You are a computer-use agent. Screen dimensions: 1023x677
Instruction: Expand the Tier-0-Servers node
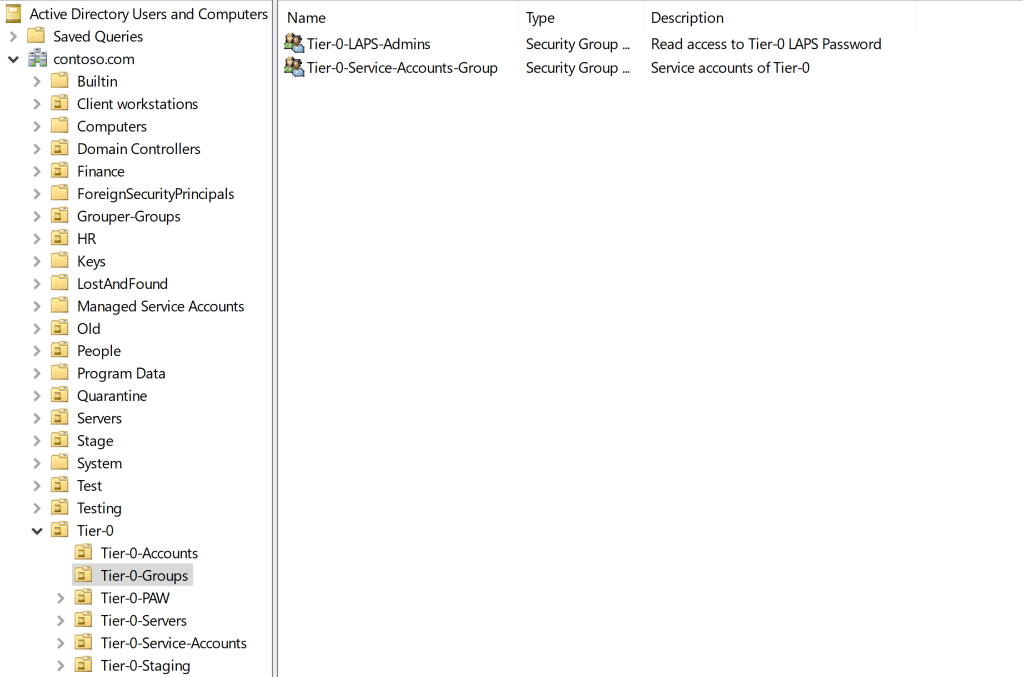(61, 621)
